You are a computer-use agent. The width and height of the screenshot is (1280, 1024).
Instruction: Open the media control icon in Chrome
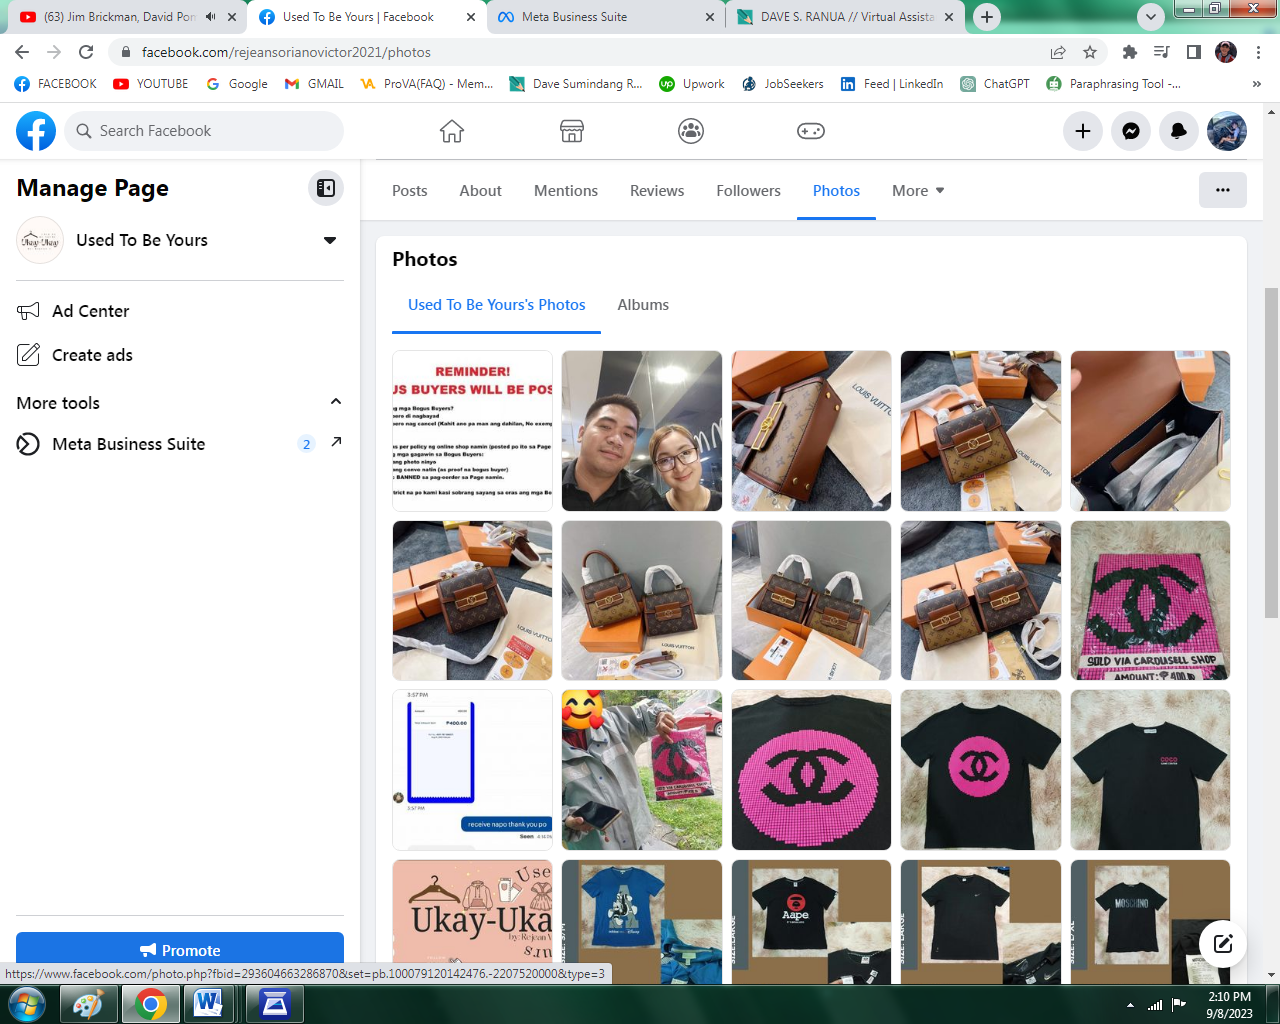click(1162, 52)
